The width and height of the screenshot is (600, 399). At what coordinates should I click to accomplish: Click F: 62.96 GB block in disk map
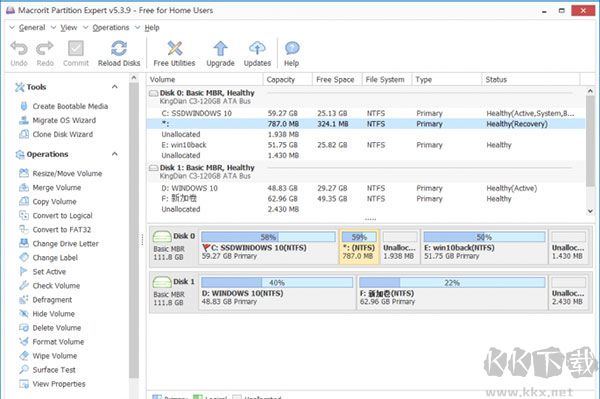[452, 293]
